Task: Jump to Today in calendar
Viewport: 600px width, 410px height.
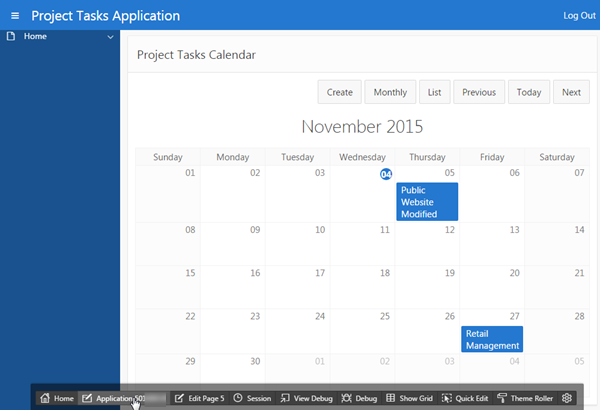Action: 529,92
